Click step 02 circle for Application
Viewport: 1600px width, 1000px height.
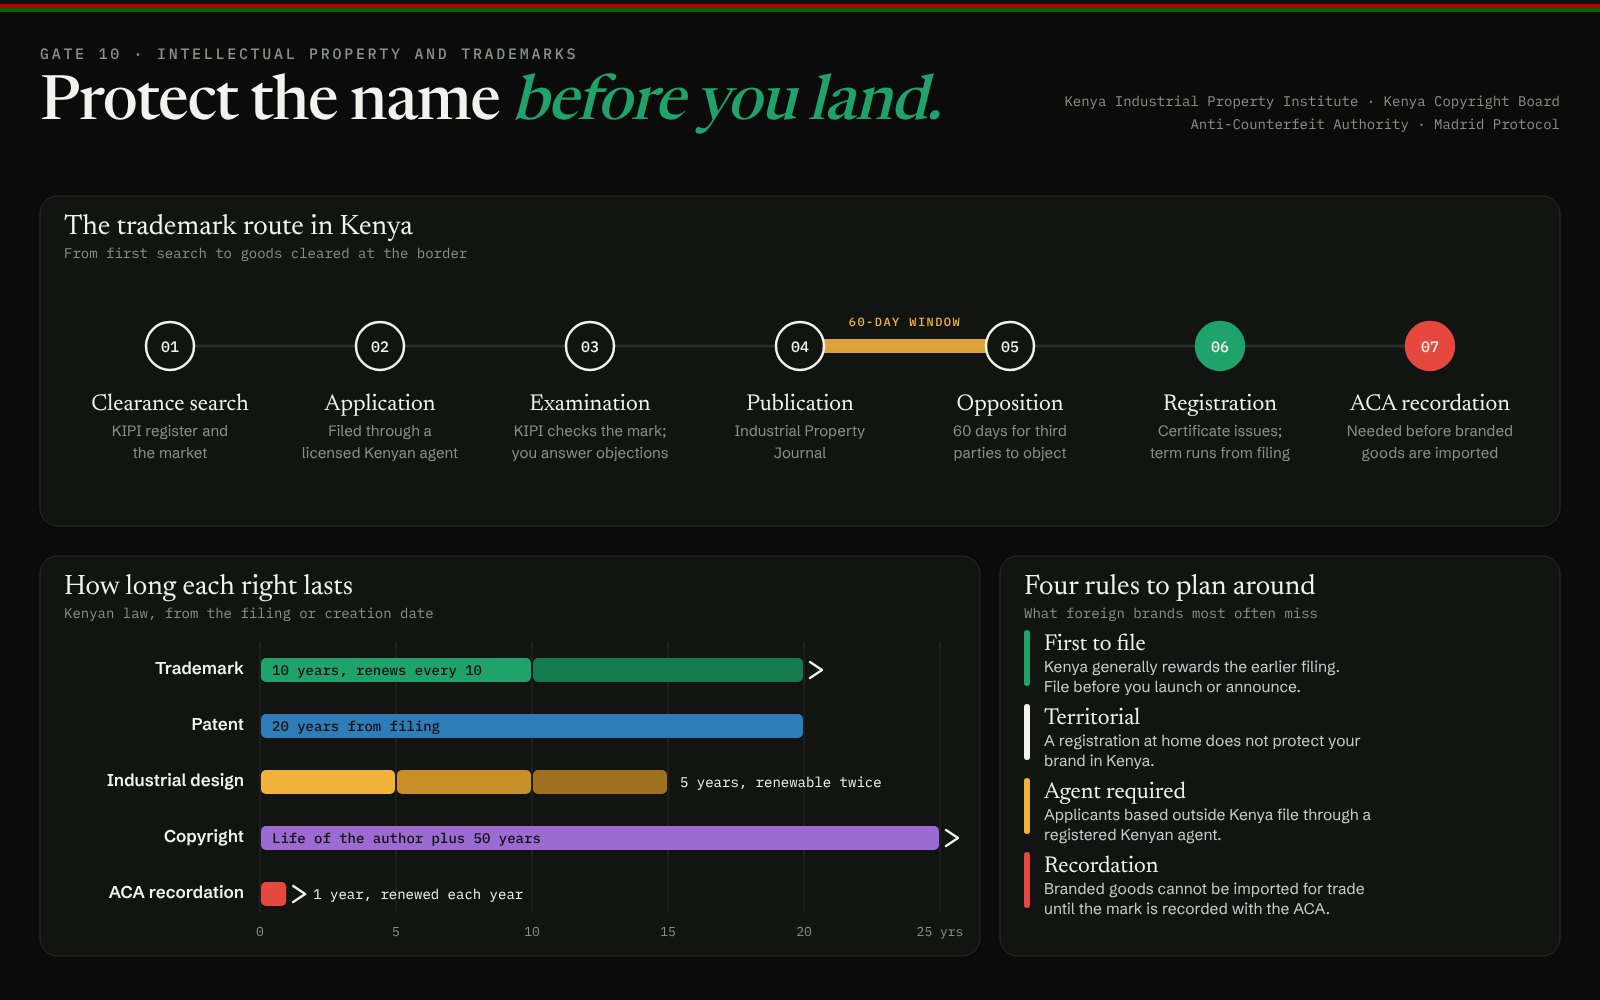pyautogui.click(x=380, y=346)
